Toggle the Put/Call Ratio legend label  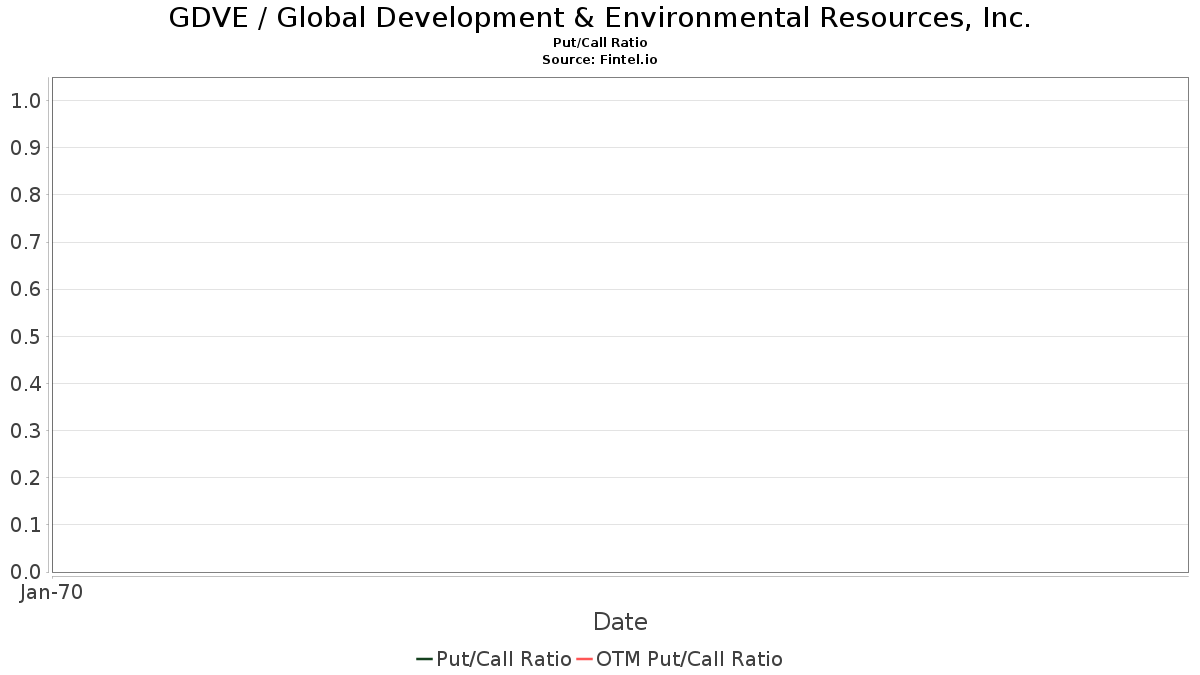click(504, 659)
